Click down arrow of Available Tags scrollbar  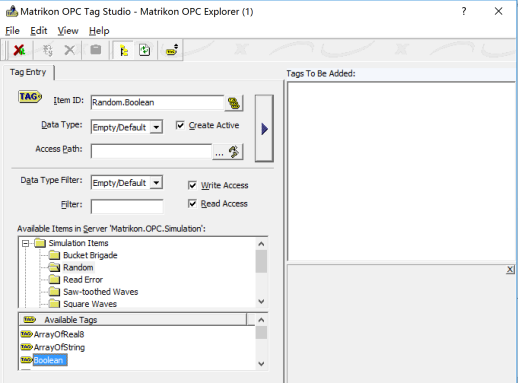coord(261,364)
